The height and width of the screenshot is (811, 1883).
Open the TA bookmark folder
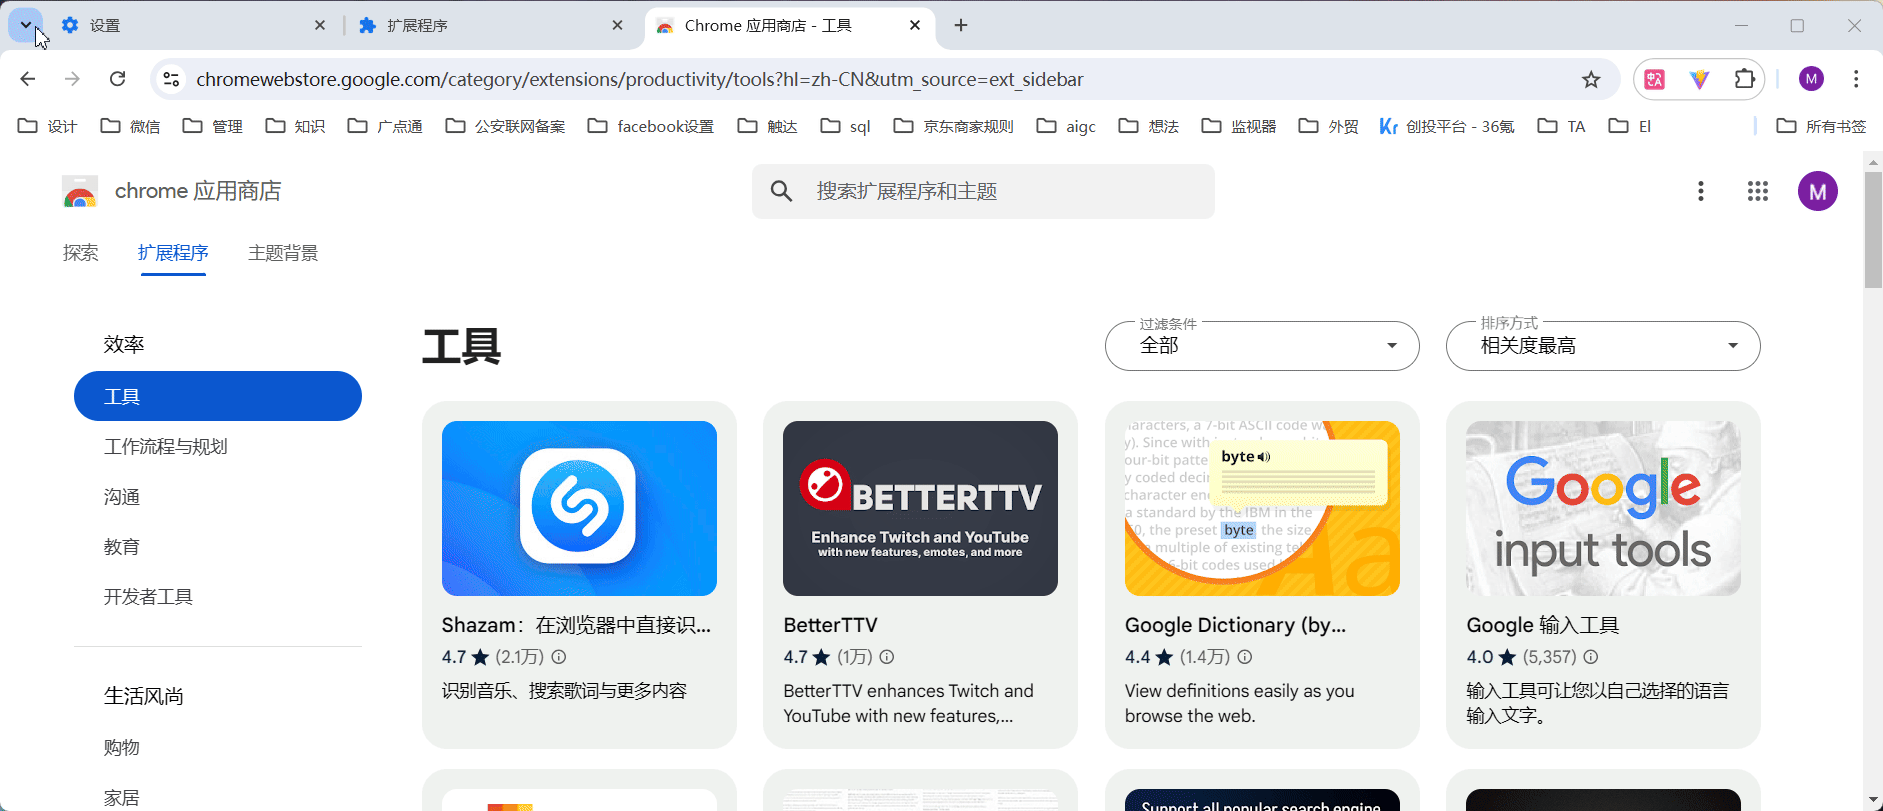click(x=1562, y=126)
